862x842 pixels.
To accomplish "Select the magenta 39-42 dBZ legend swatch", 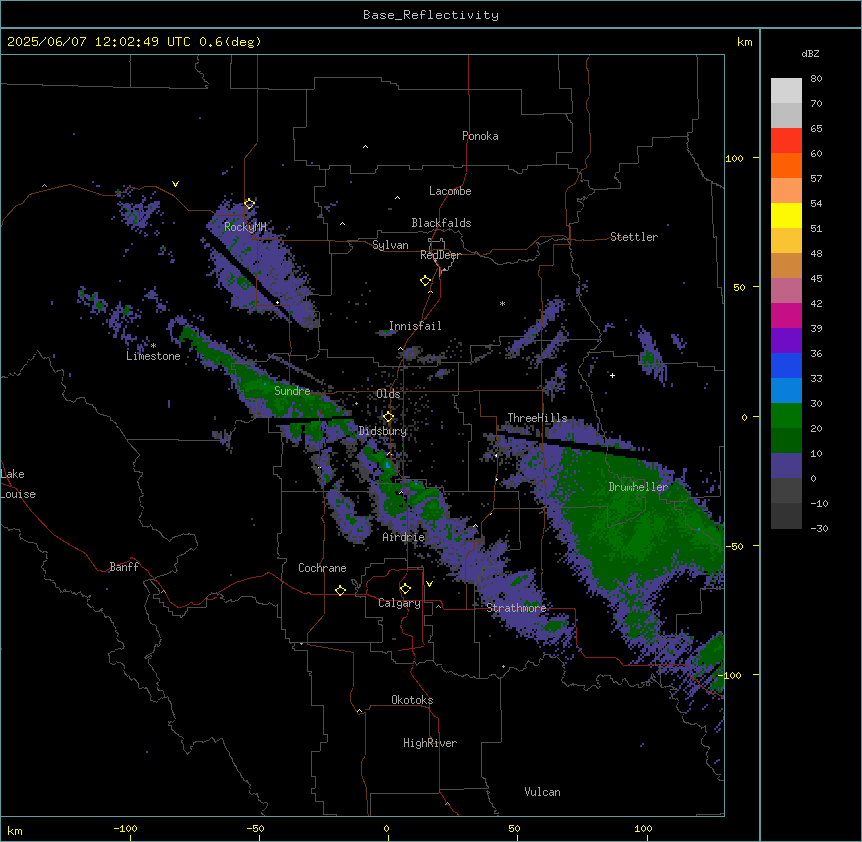I will tap(786, 315).
